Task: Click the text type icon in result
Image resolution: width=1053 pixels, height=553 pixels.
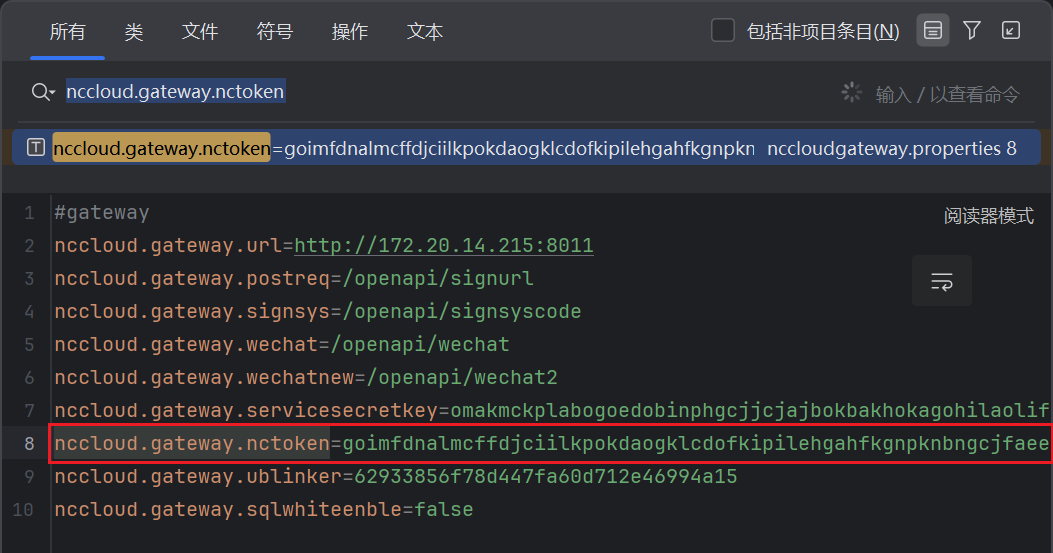Action: (x=36, y=148)
